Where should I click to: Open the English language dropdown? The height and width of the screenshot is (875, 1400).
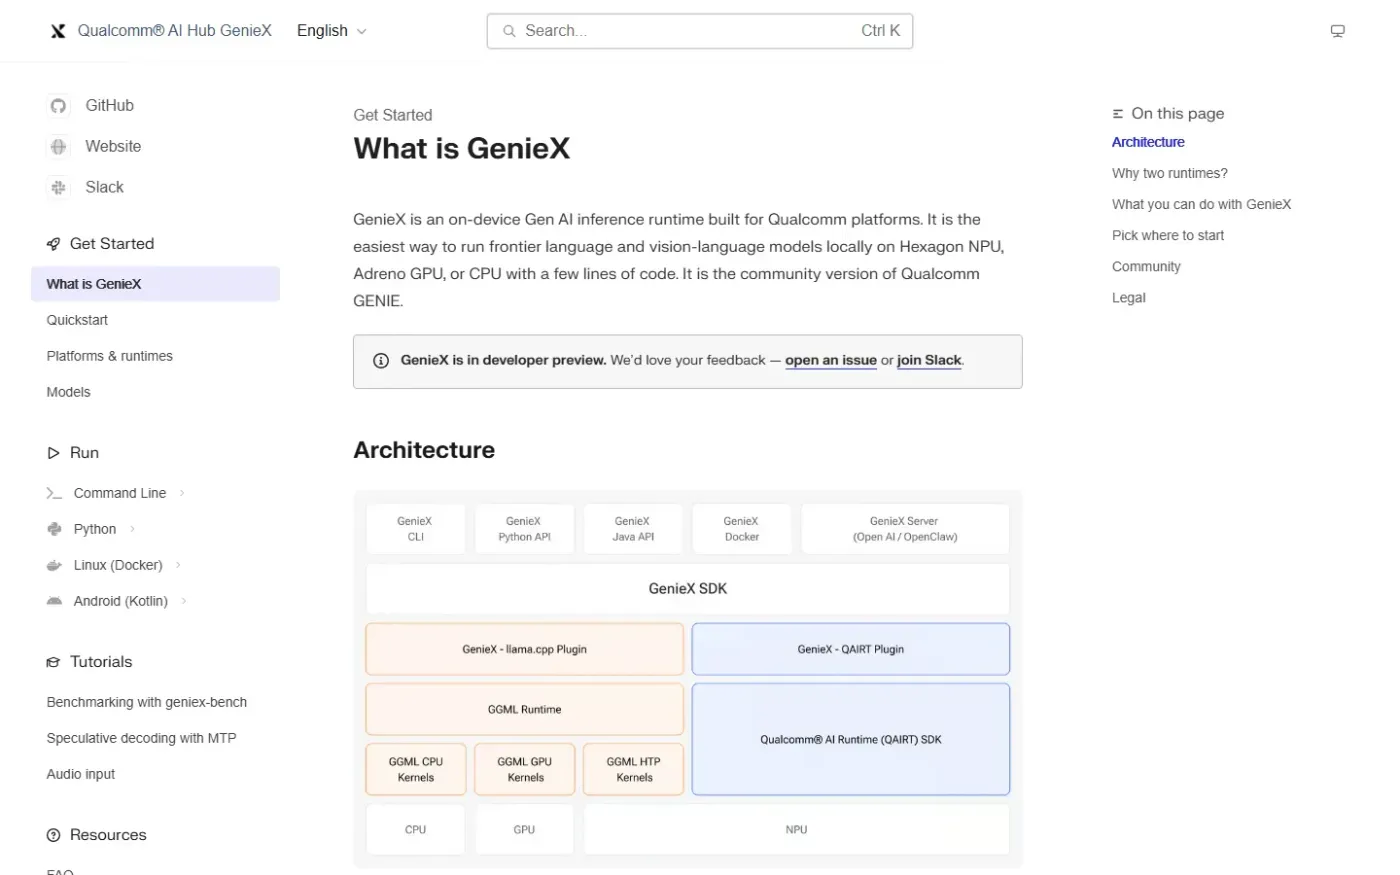[x=332, y=31]
